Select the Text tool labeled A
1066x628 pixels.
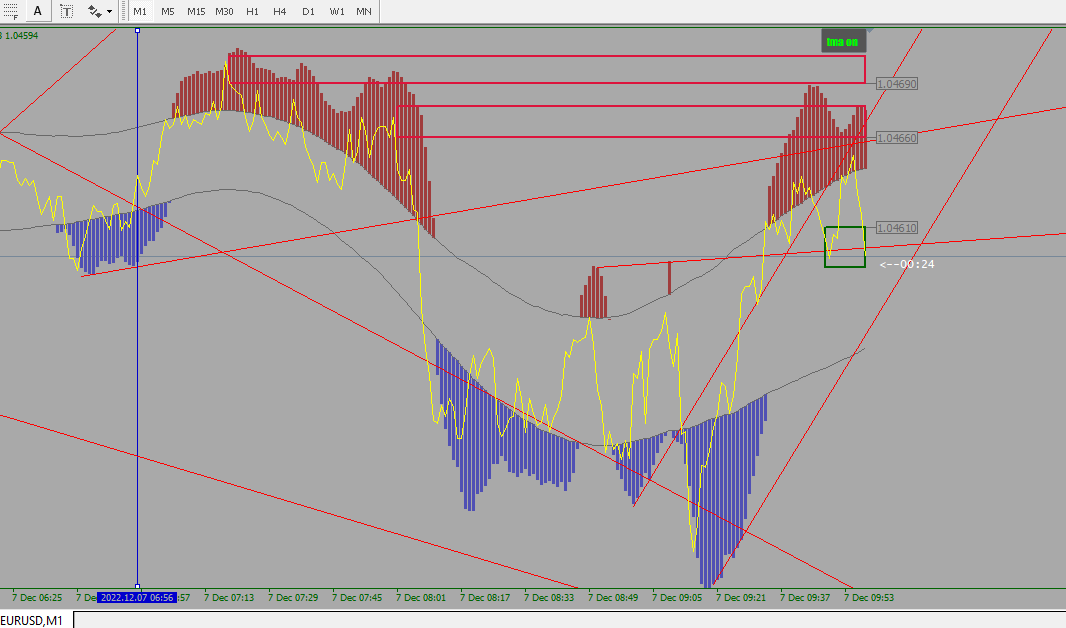click(38, 11)
